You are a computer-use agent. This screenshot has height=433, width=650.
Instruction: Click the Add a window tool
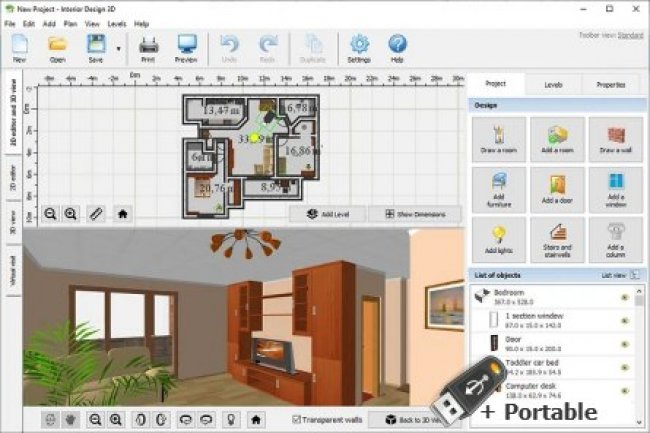616,190
